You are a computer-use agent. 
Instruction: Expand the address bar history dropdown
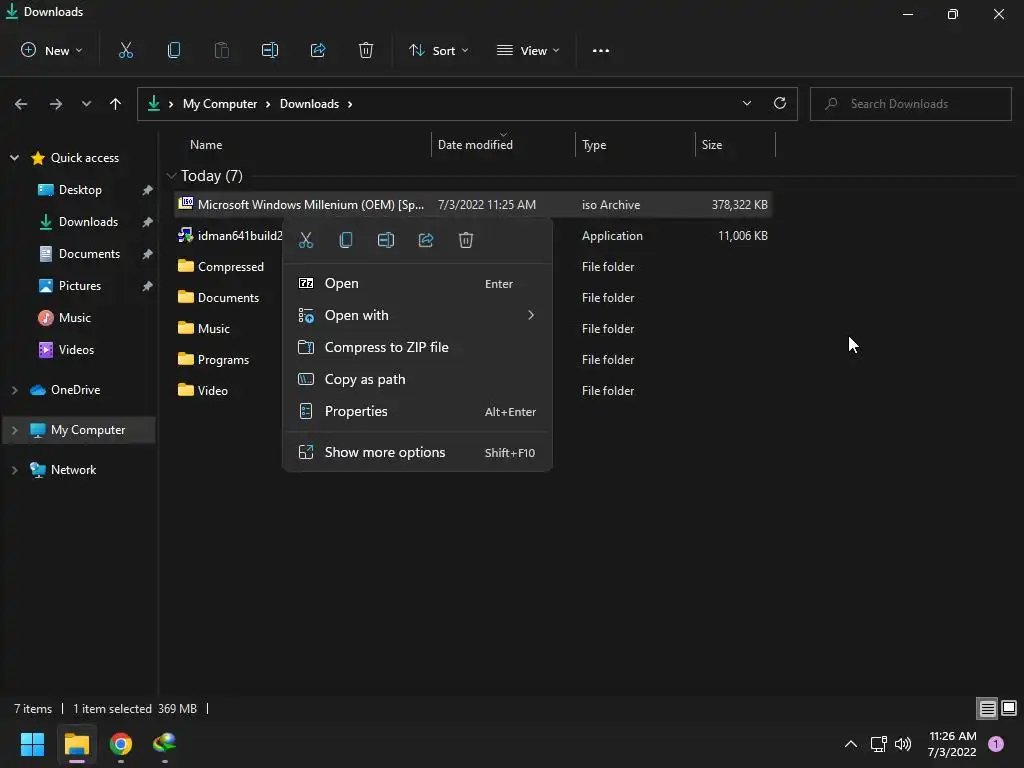pos(746,103)
